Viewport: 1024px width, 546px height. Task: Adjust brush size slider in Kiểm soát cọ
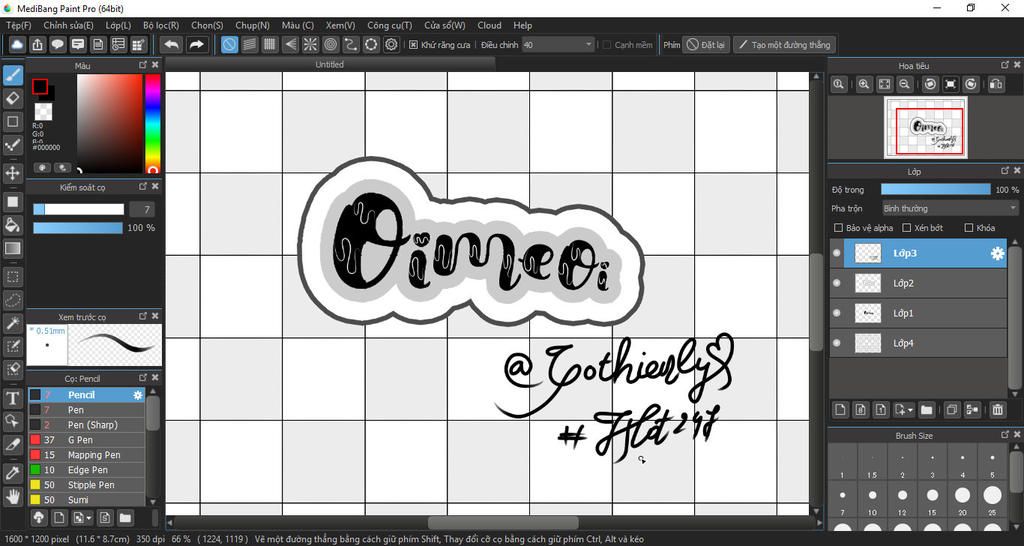tap(78, 210)
